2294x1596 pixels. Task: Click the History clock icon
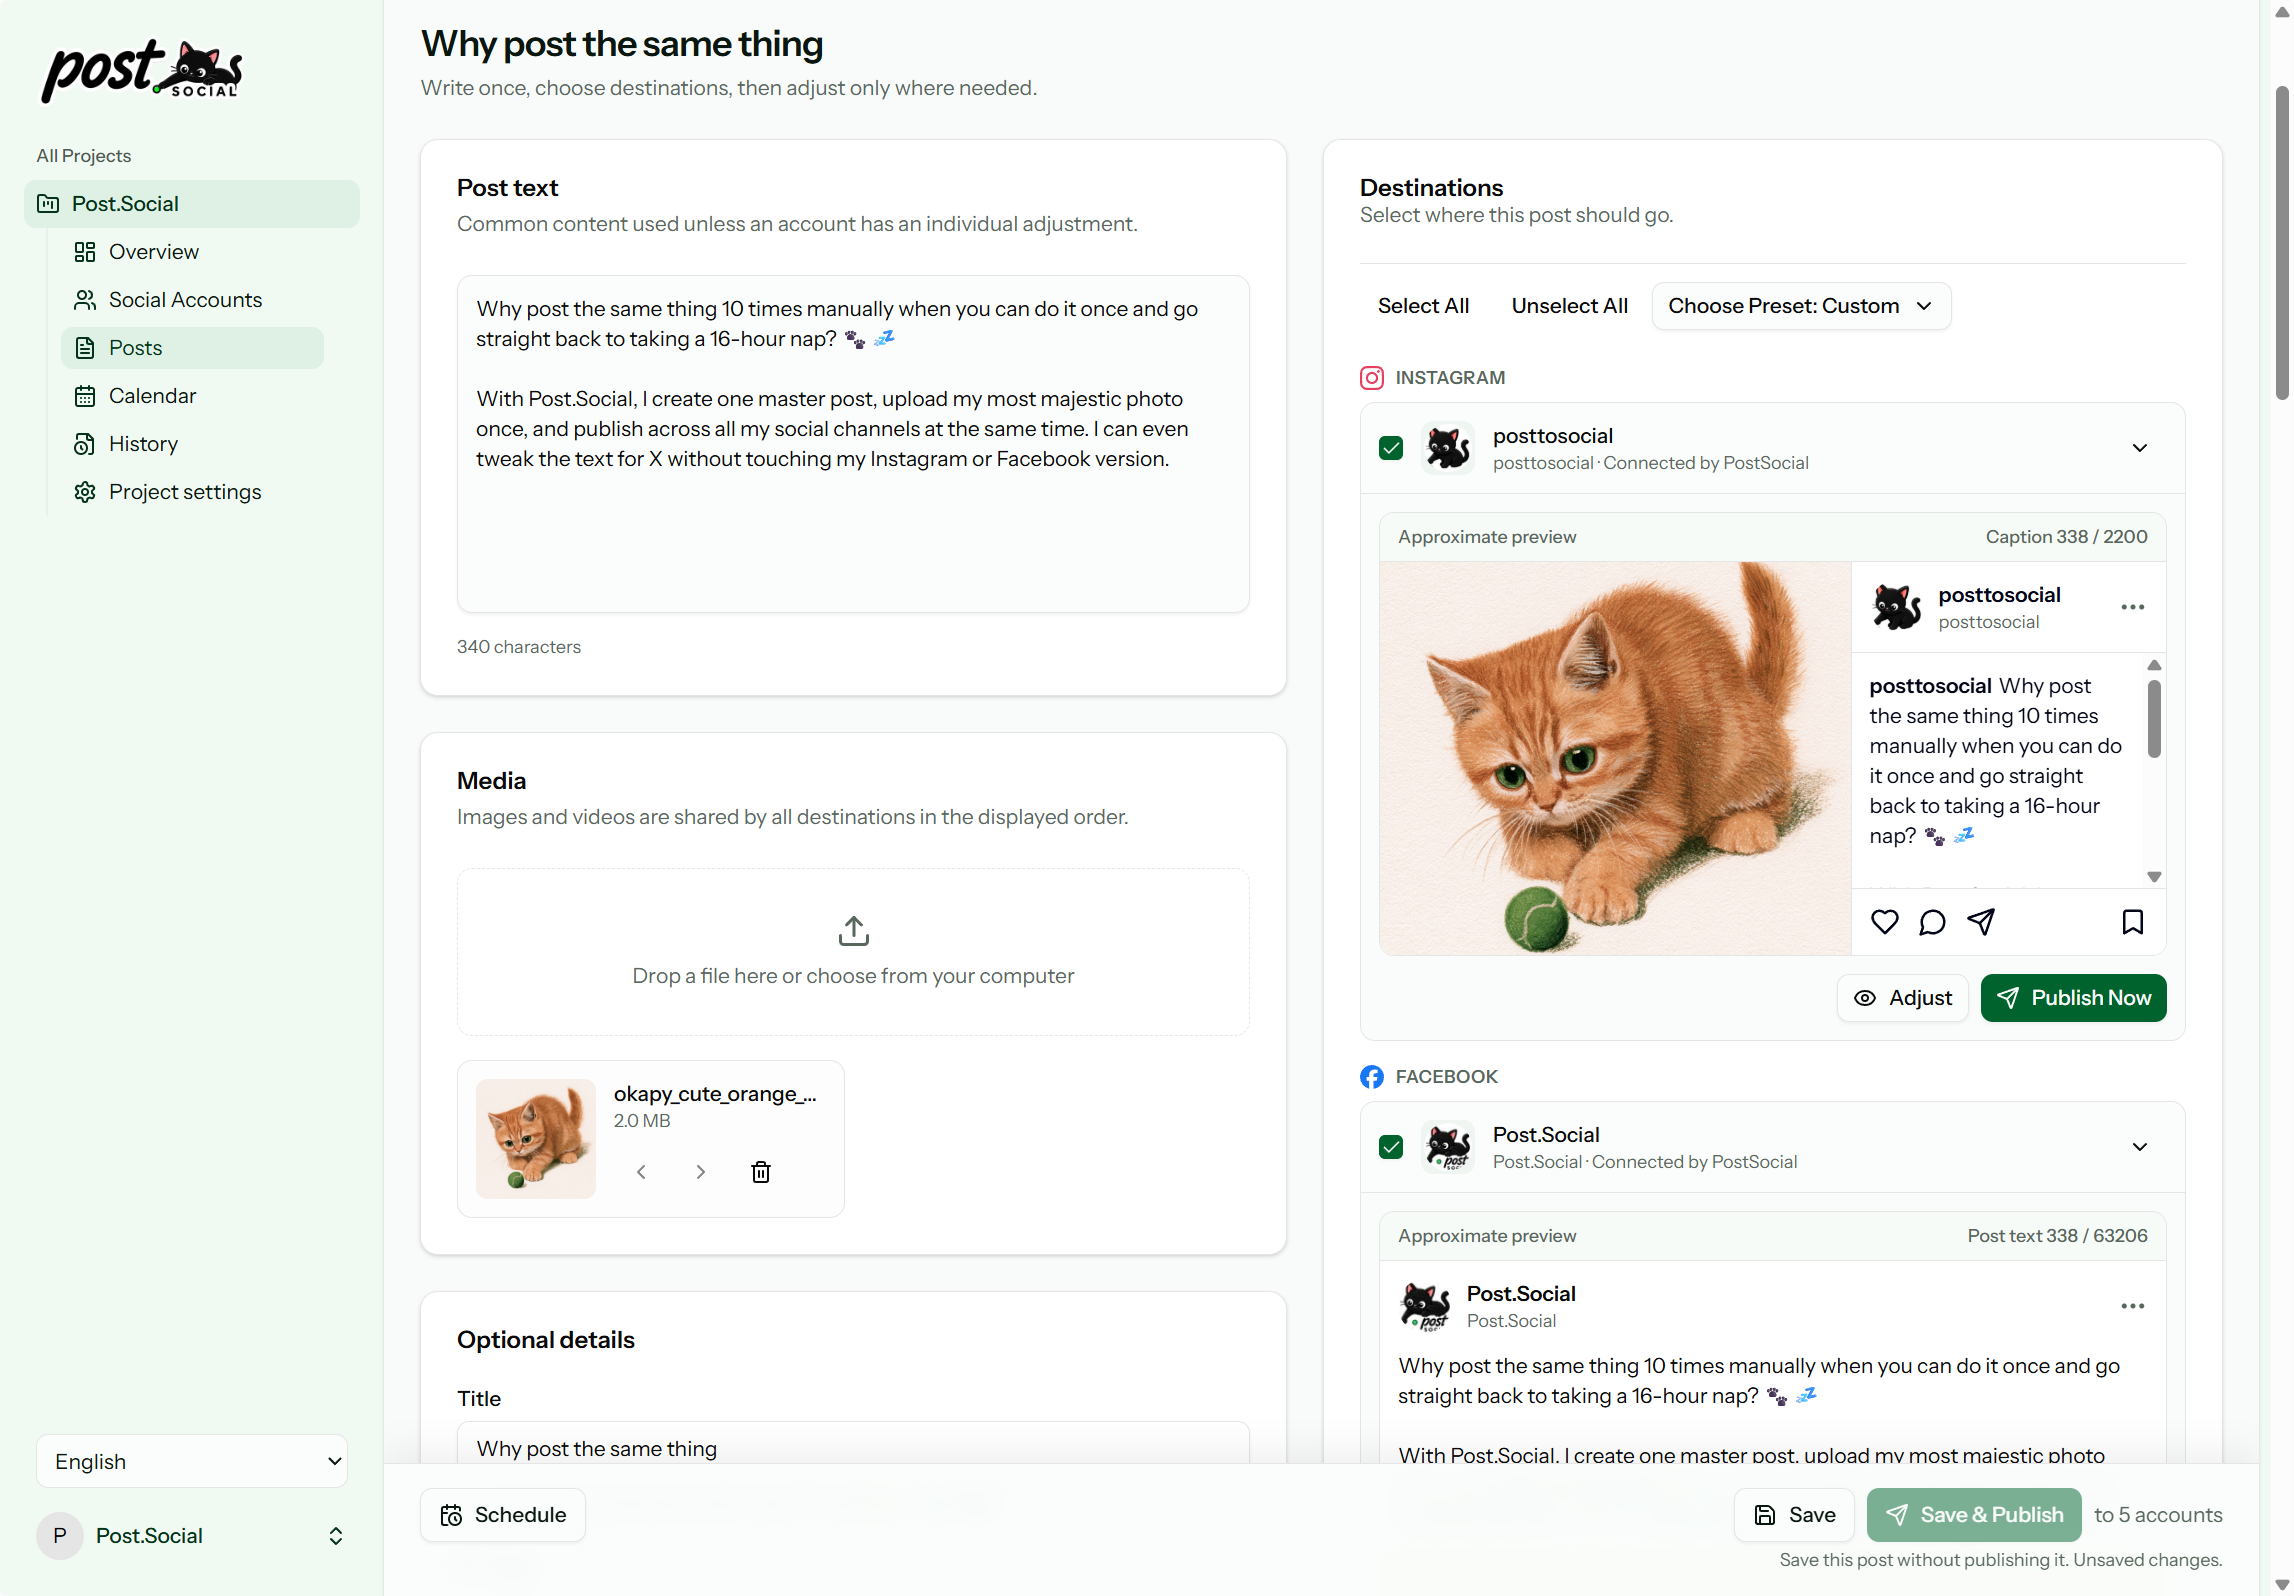click(85, 444)
